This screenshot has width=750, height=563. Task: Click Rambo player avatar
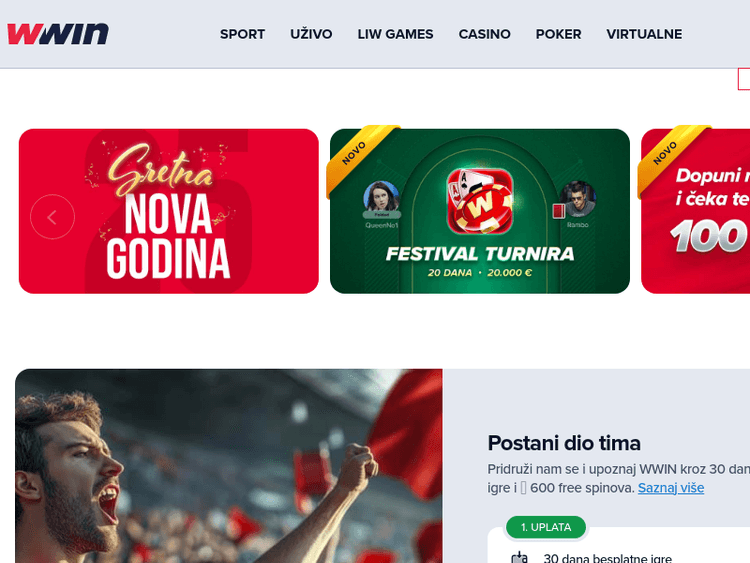577,199
